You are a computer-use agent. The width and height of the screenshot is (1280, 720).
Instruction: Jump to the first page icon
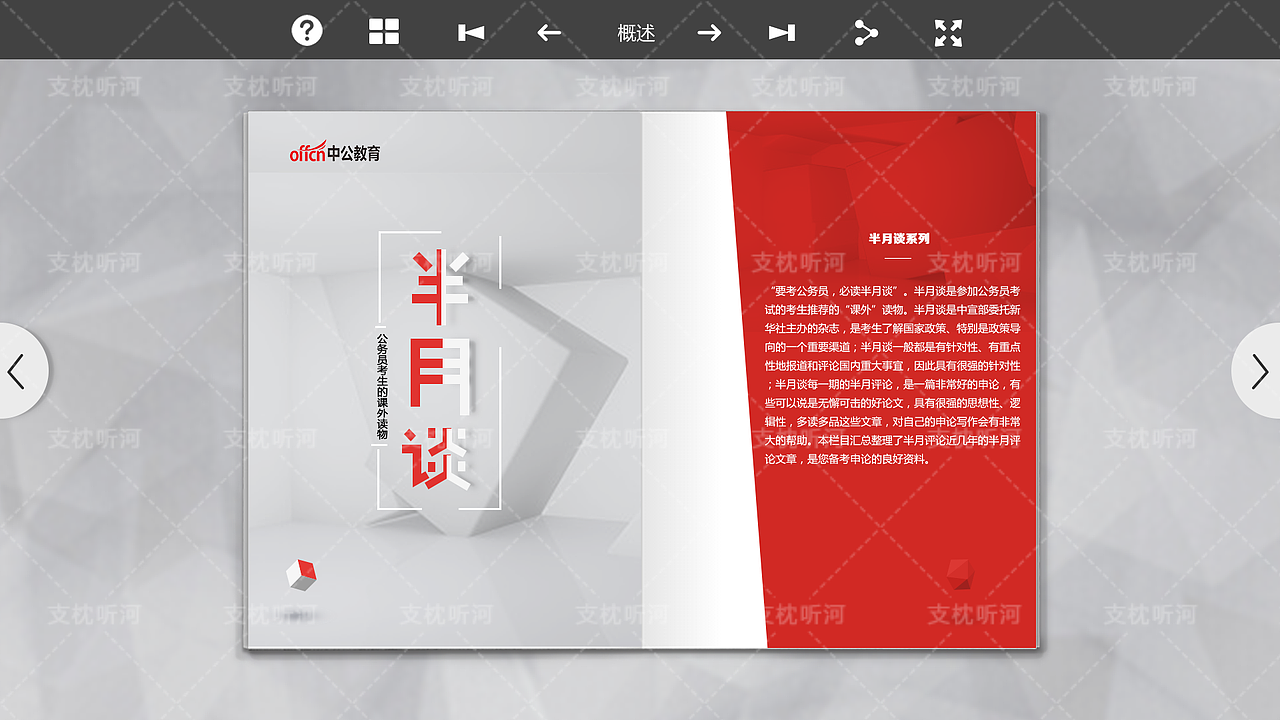point(472,31)
